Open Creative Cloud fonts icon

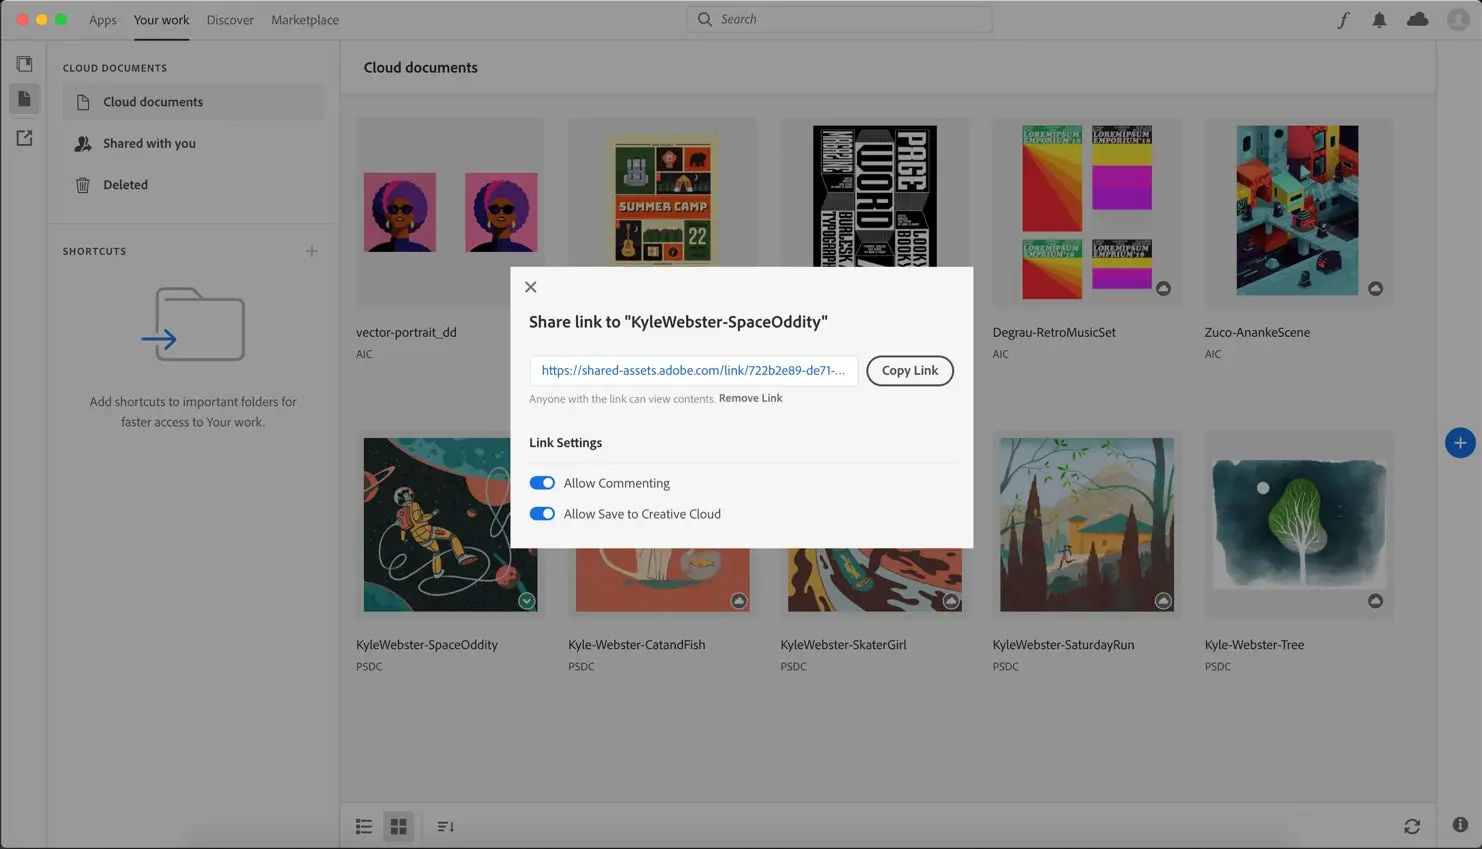pyautogui.click(x=1343, y=19)
